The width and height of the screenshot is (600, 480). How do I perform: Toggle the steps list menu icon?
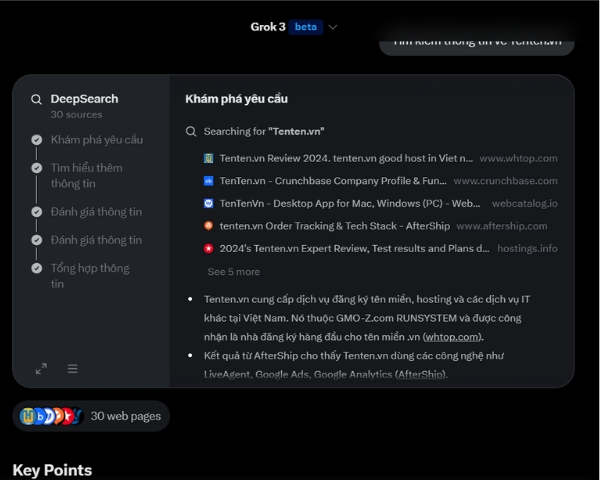(72, 369)
